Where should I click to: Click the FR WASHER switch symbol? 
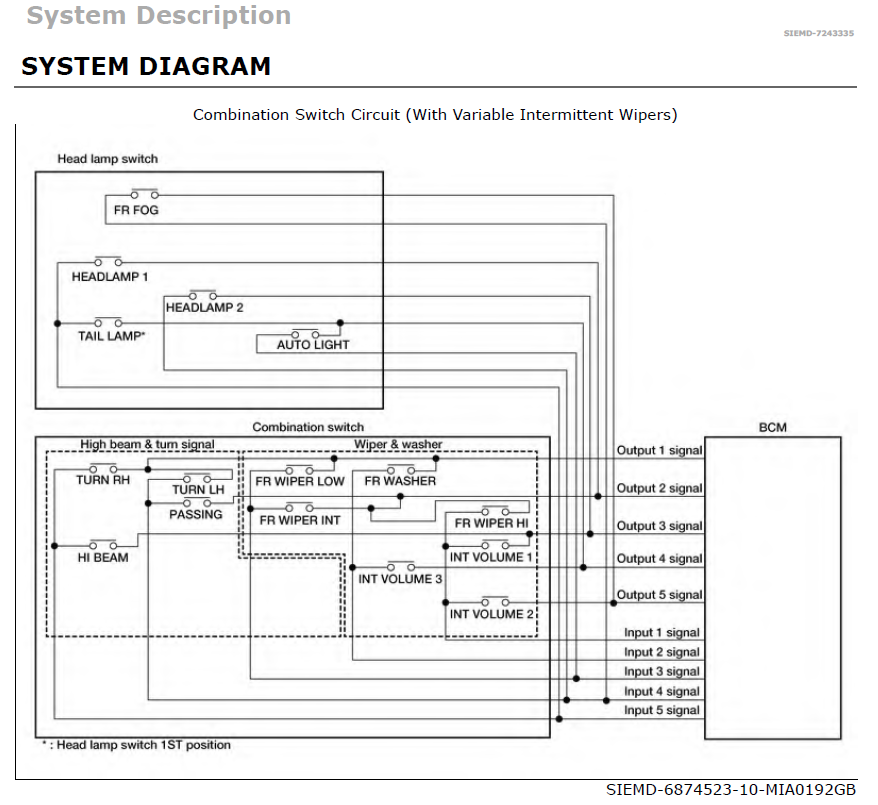point(400,469)
